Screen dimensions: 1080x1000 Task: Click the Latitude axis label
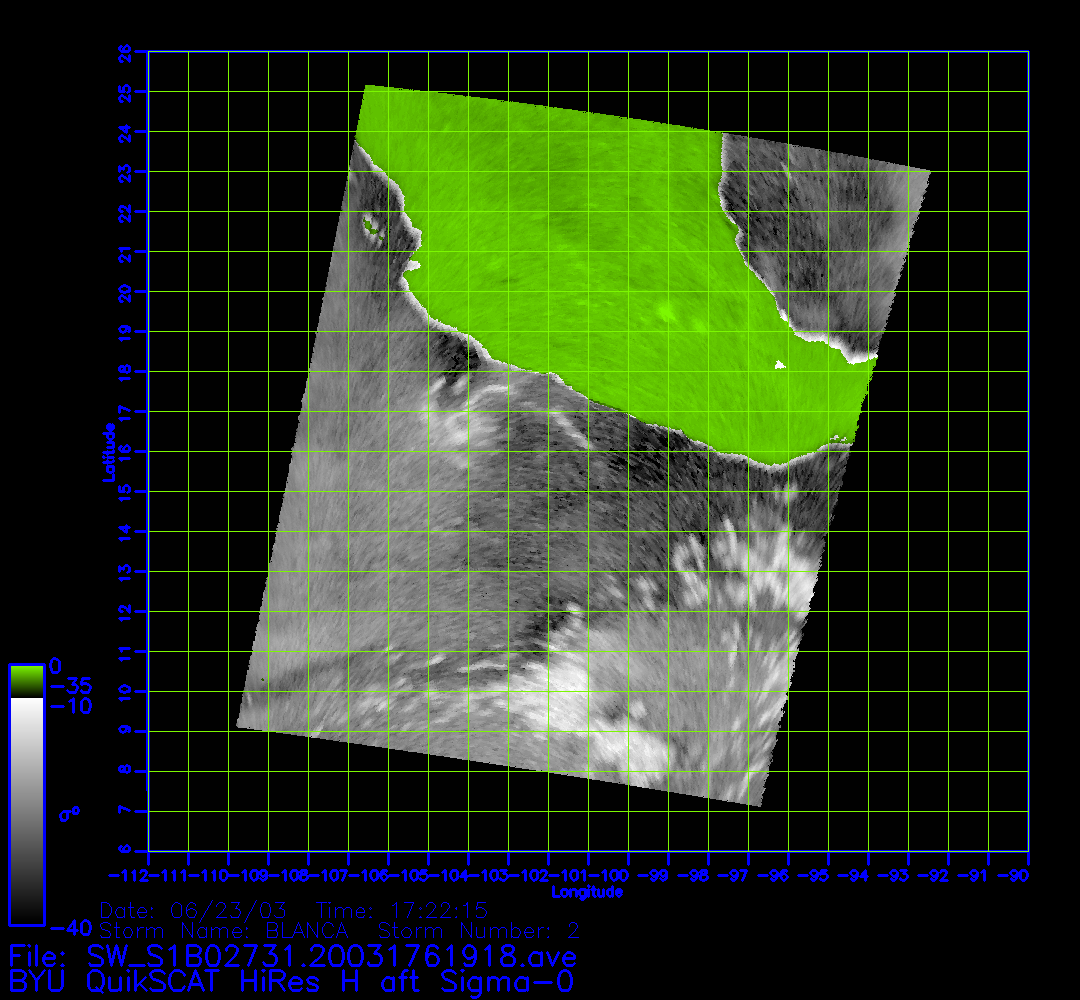click(106, 452)
